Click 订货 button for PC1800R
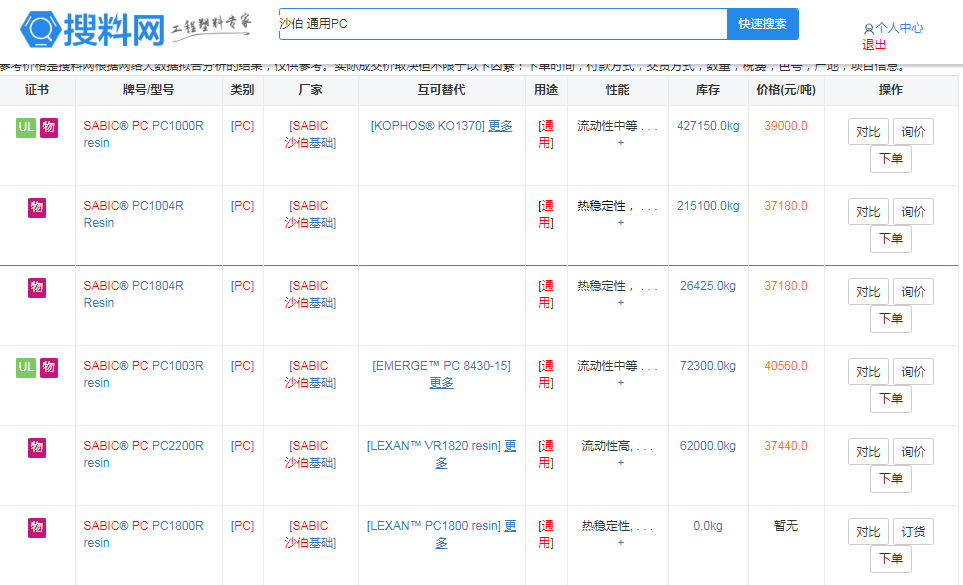The image size is (963, 585). click(x=912, y=532)
